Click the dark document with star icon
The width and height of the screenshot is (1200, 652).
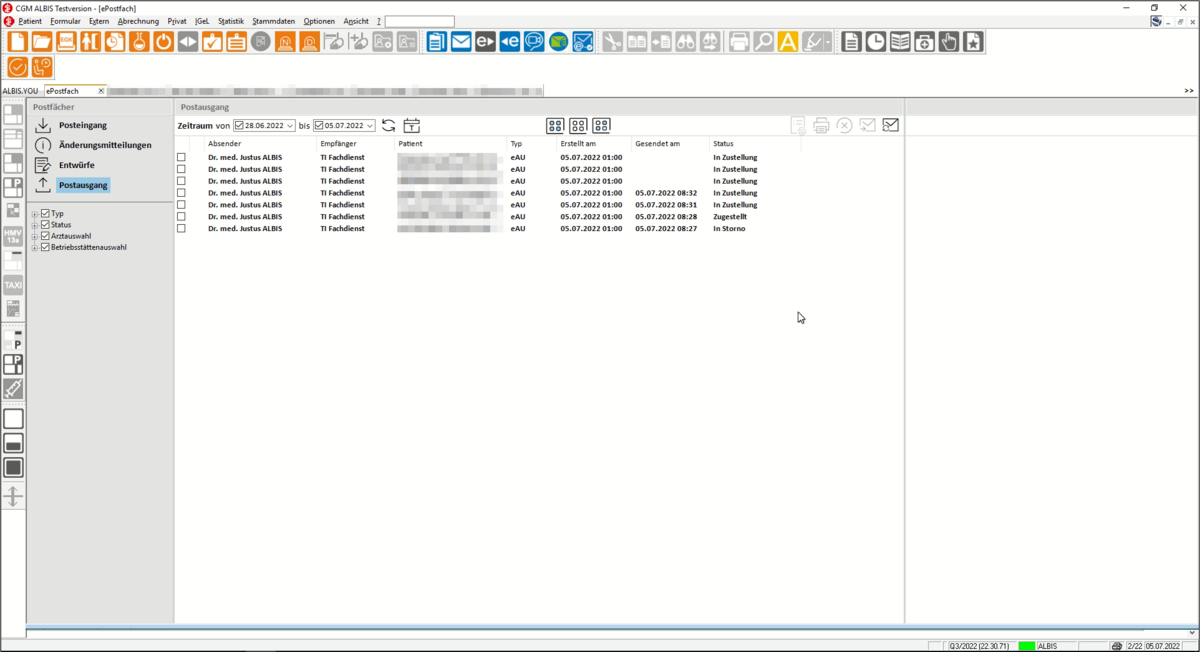coord(974,42)
